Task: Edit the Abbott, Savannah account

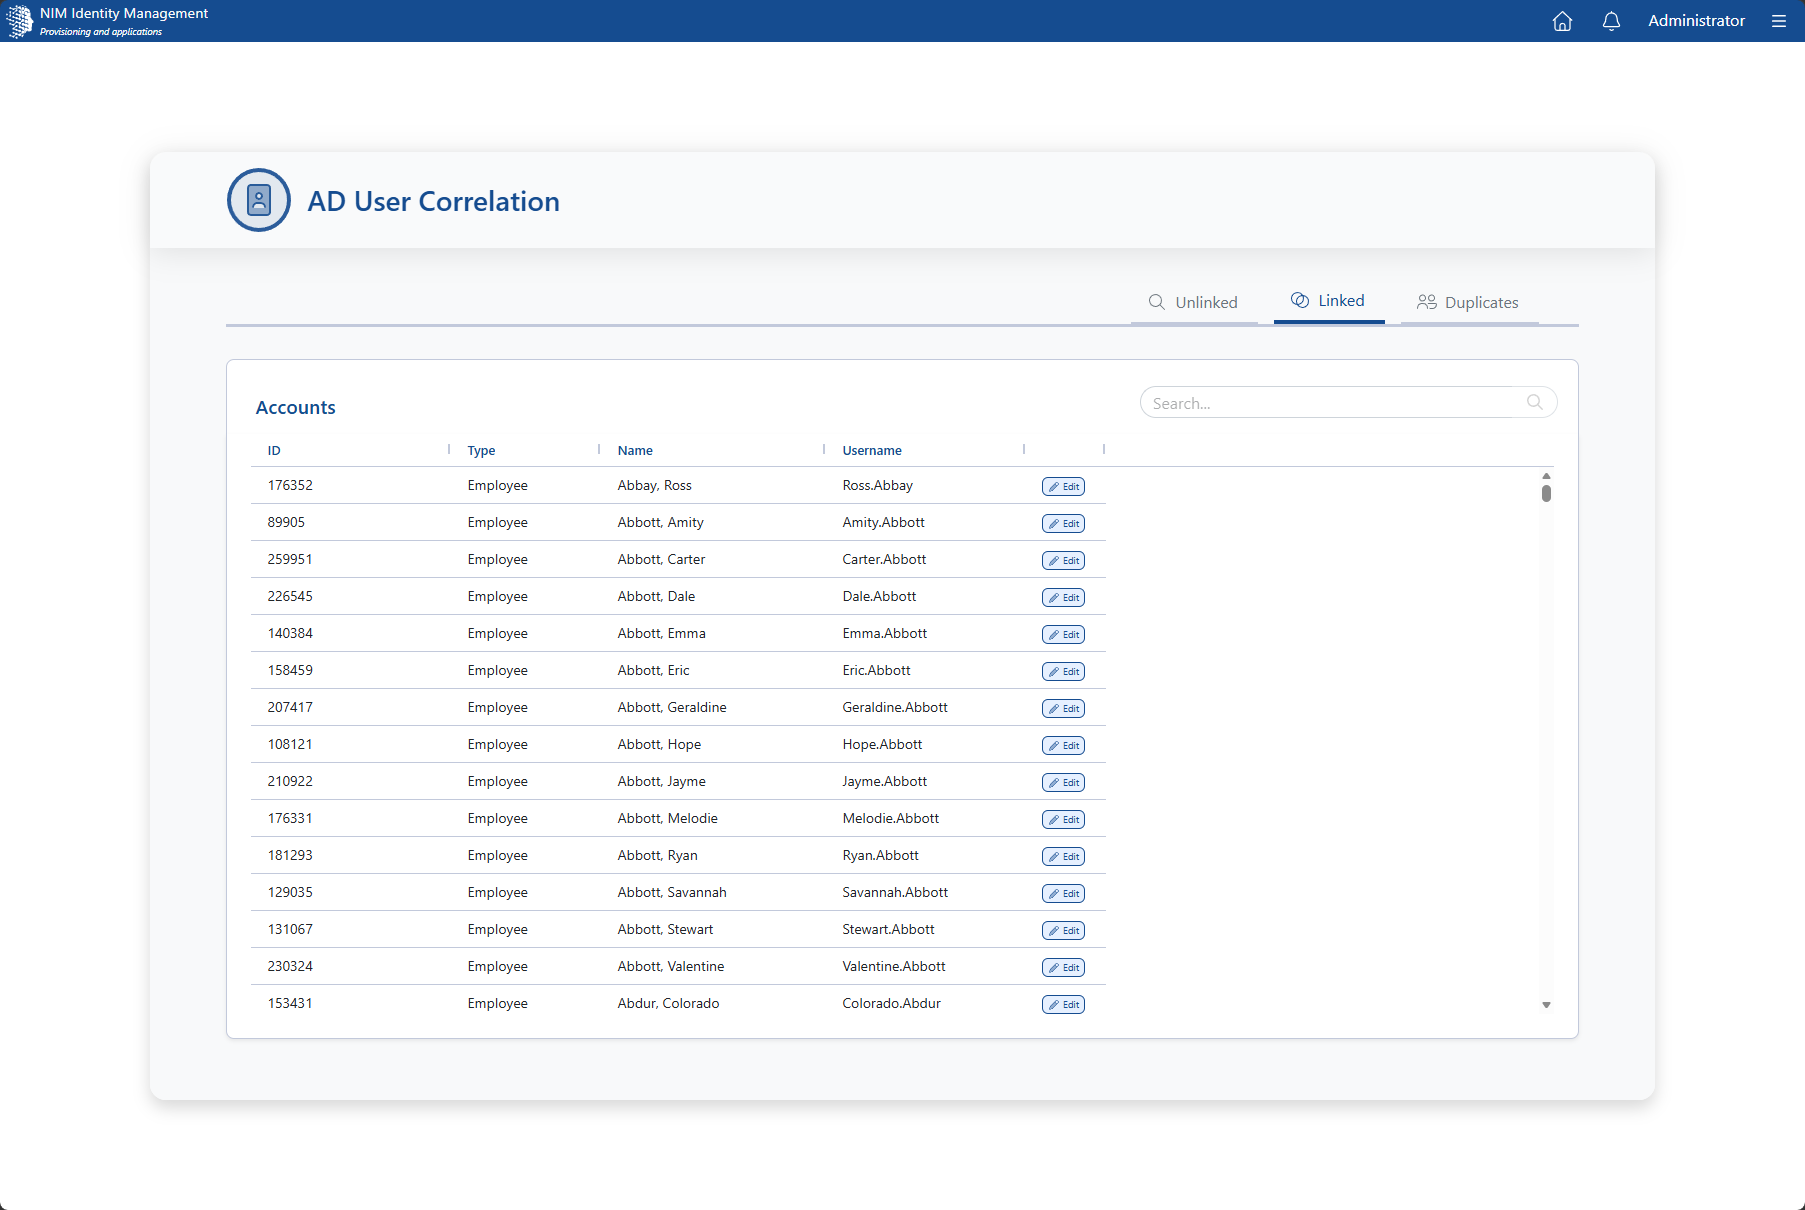Action: 1063,893
